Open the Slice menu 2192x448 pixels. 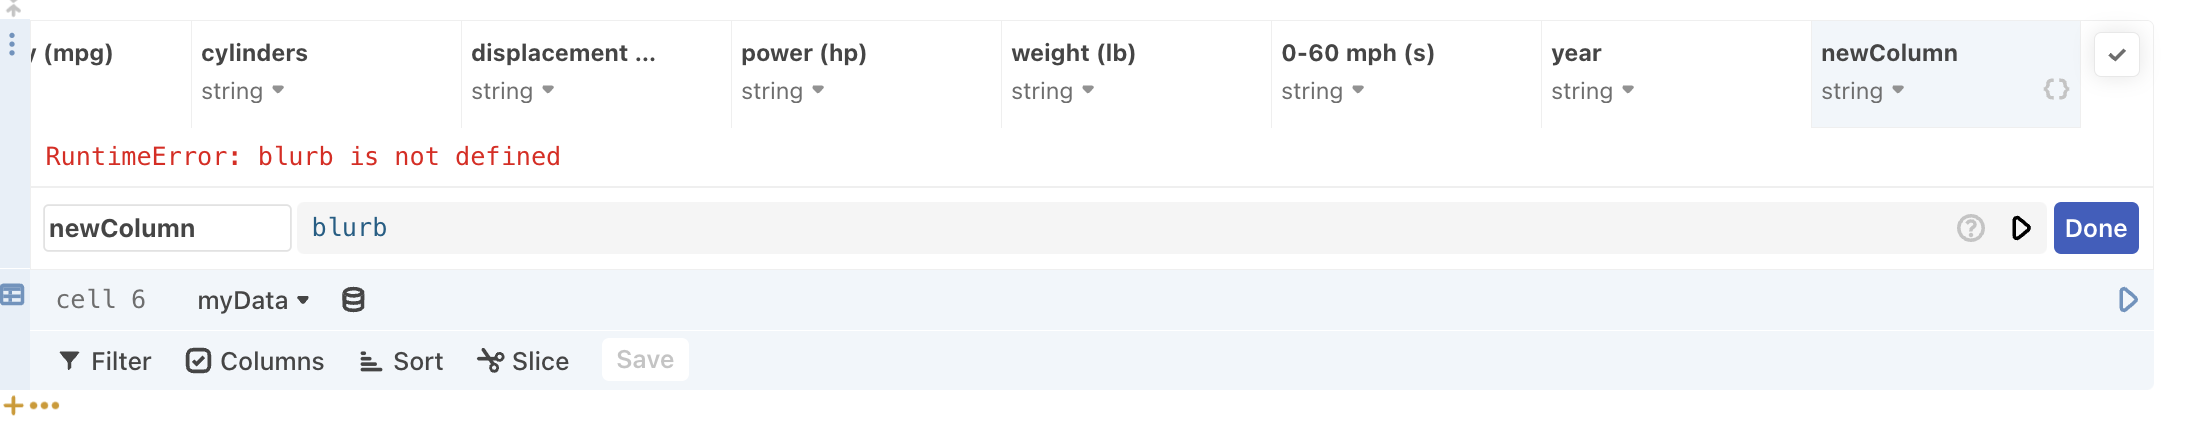(523, 361)
